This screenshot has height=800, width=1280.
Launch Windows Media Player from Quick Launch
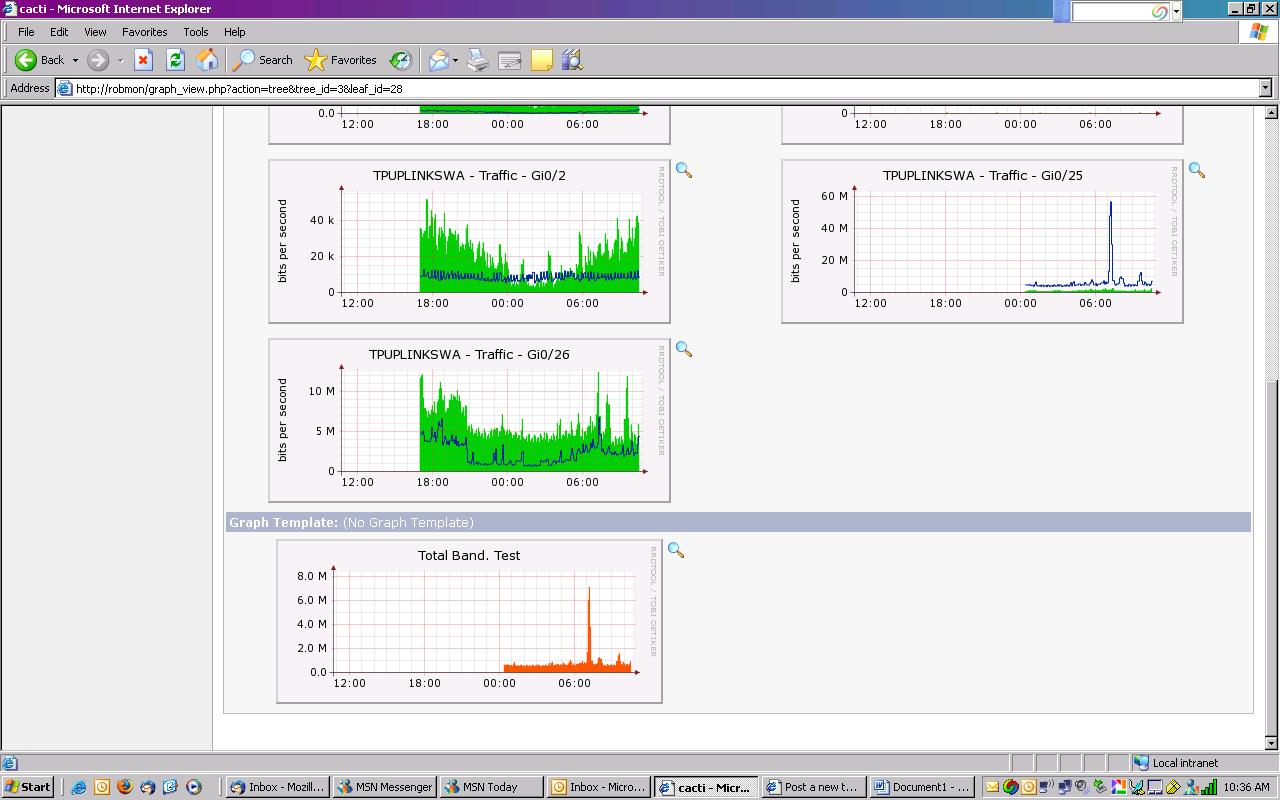194,787
